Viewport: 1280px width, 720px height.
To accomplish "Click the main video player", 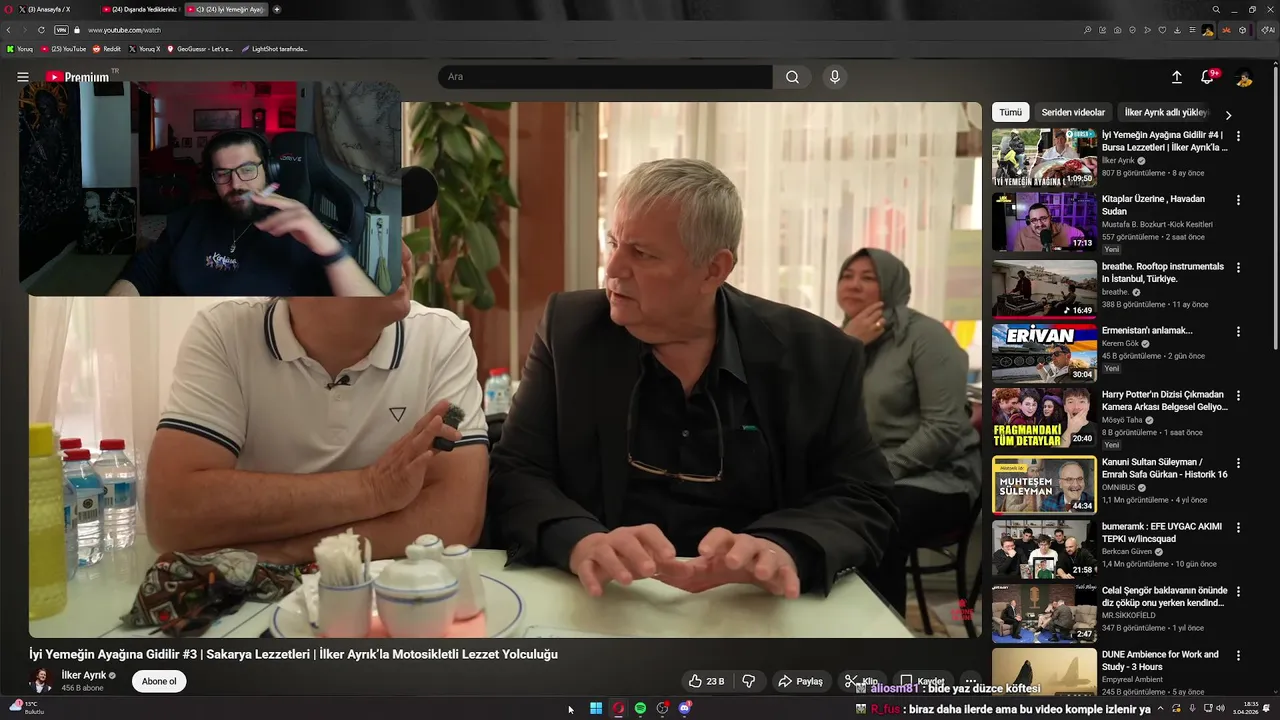I will 505,370.
